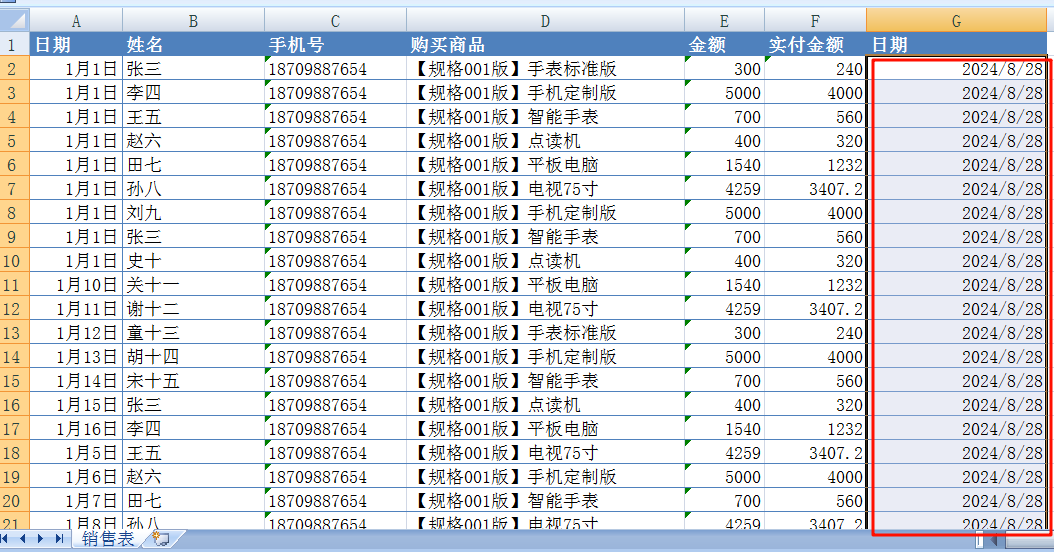The image size is (1054, 552).
Task: Select column A header
Action: [76, 20]
